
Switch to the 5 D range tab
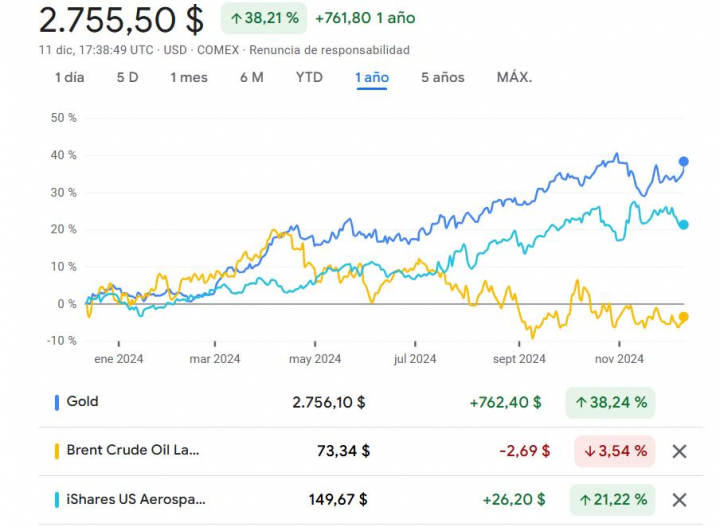pos(127,77)
